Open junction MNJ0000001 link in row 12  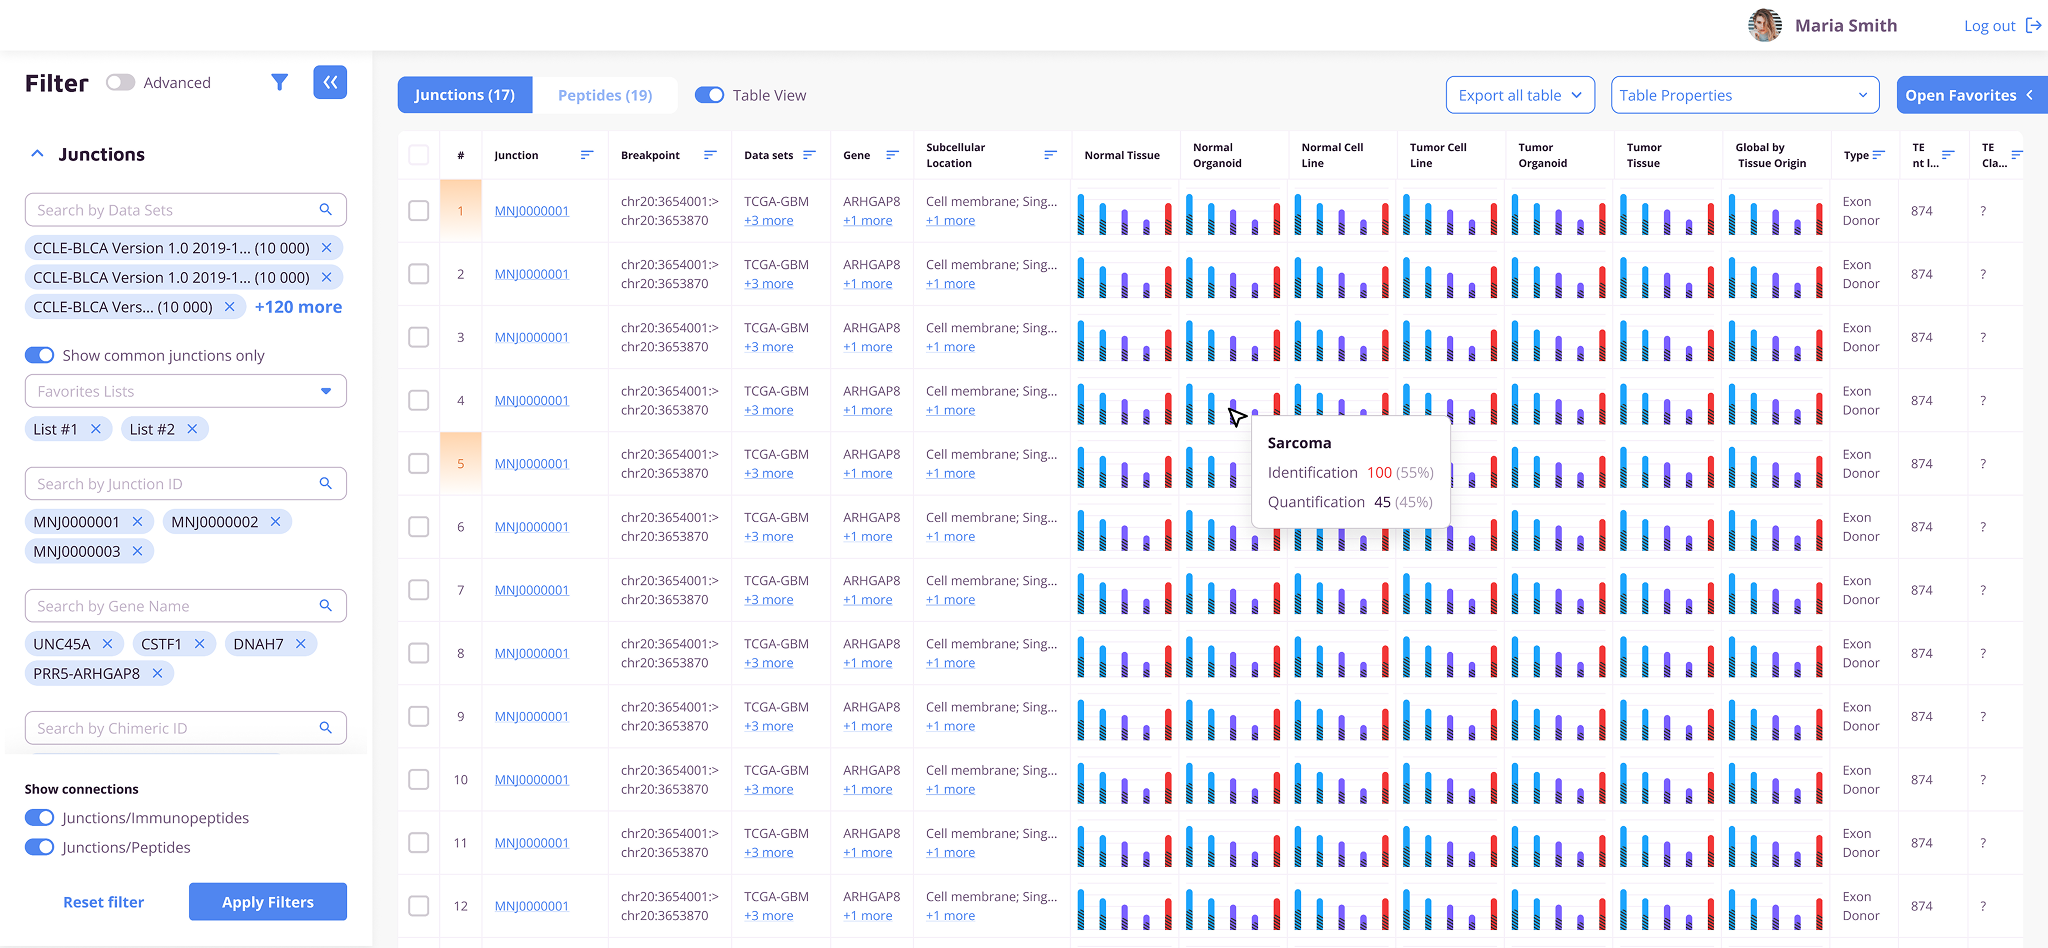[532, 906]
